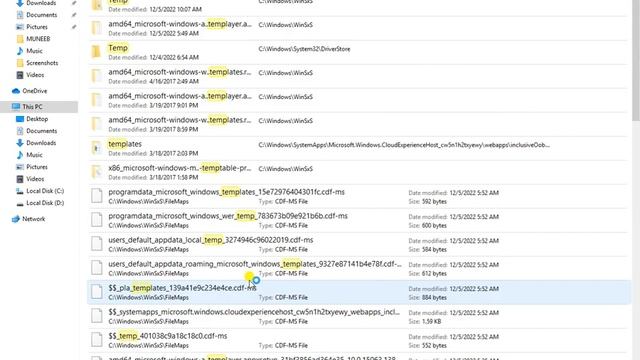Select x86_microsoft-windows-m..-temptable folder
Image resolution: width=640 pixels, height=360 pixels.
357,172
